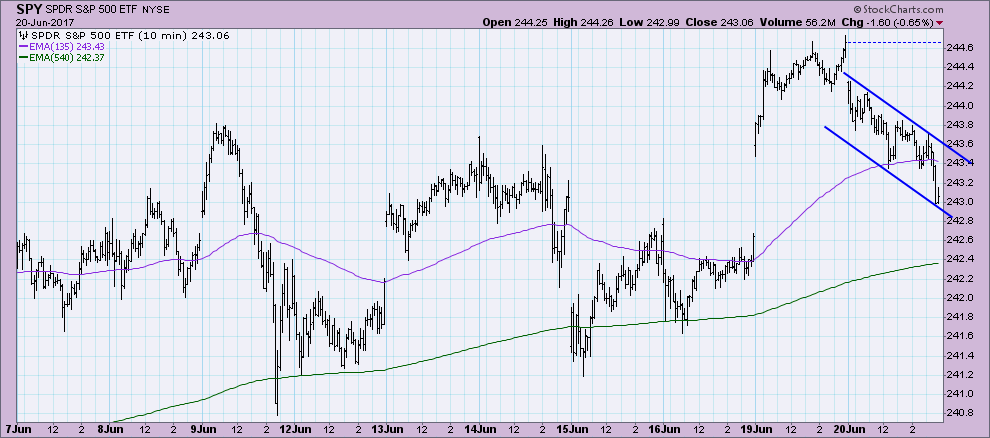990x438 pixels.
Task: Click the 241.2 price axis label
Action: tap(960, 375)
